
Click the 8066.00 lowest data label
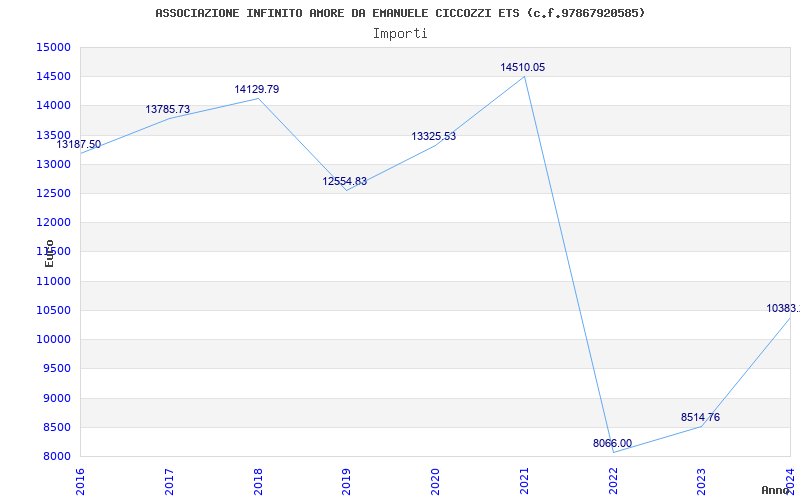(x=612, y=443)
